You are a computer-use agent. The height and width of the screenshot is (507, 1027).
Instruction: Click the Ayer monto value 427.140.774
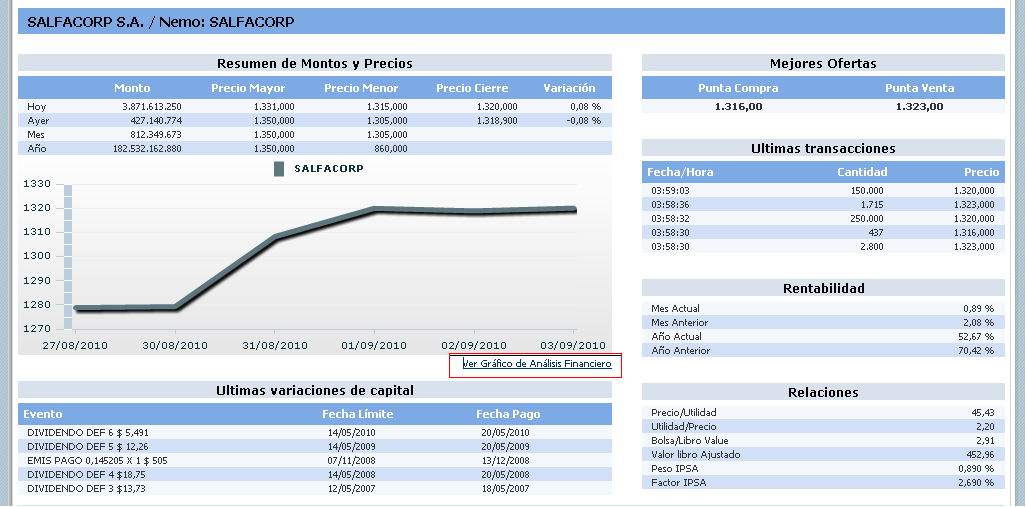coord(157,121)
